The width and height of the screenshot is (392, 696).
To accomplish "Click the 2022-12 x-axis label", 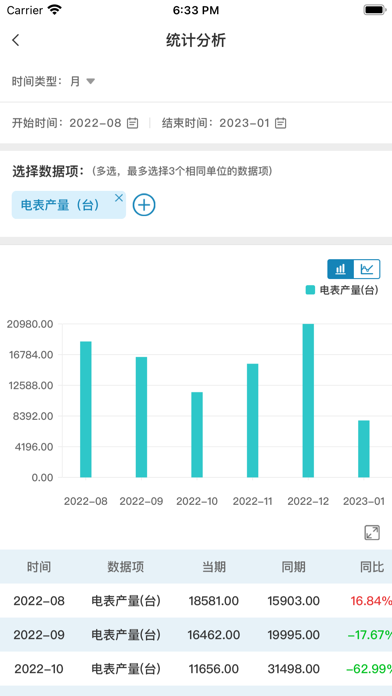I will 308,502.
